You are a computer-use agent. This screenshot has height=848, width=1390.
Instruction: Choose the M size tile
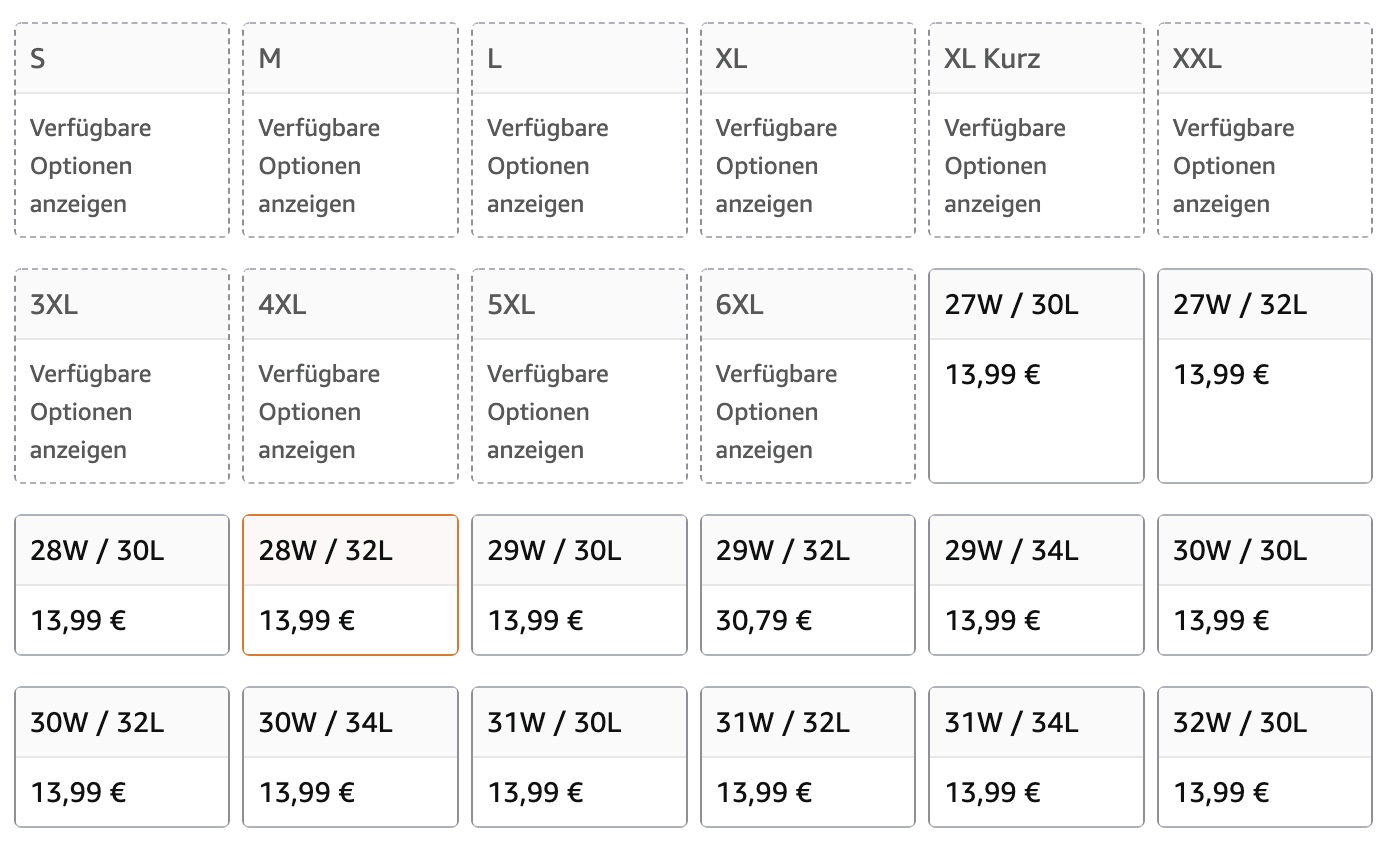350,130
